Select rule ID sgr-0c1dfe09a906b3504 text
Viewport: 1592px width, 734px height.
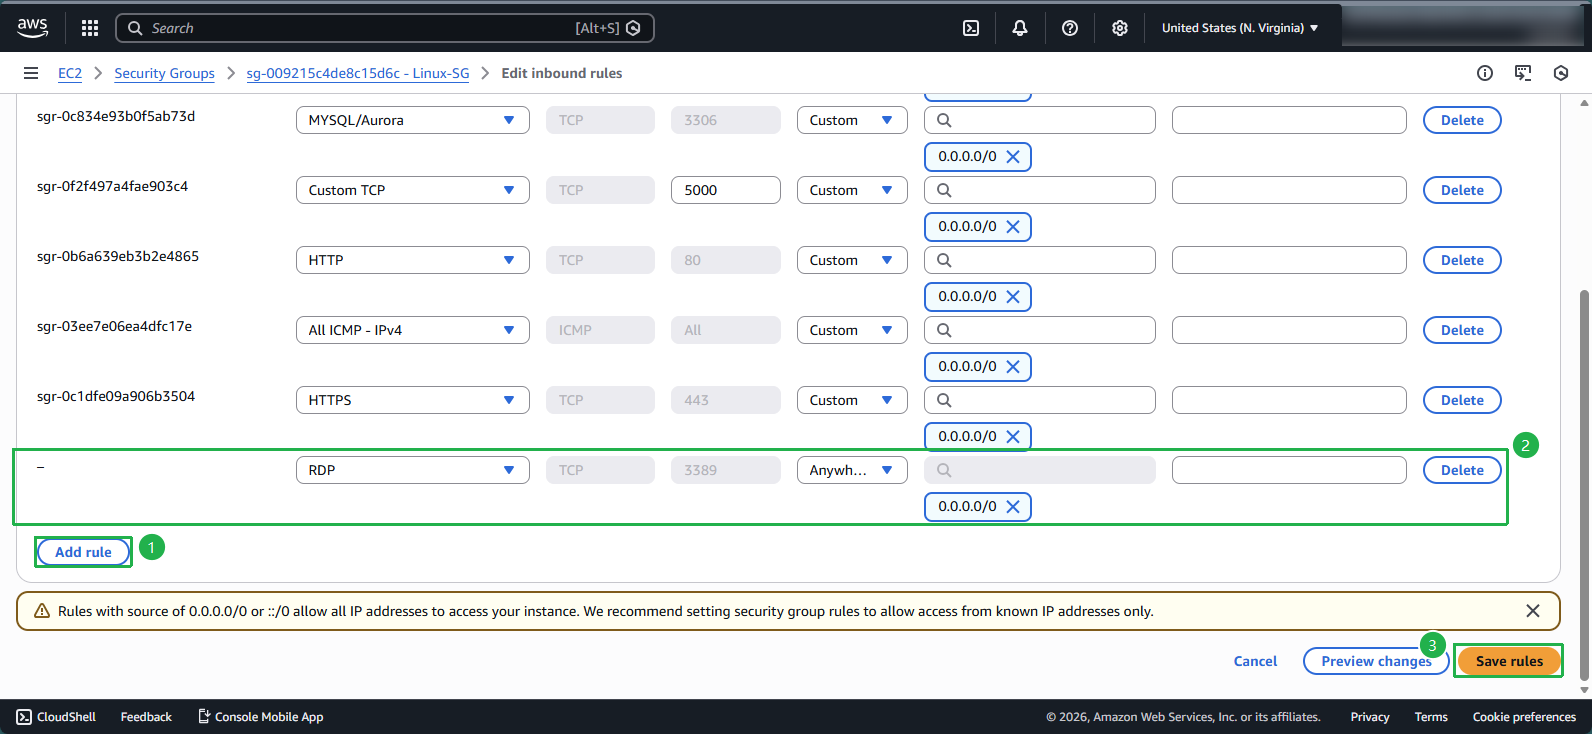pyautogui.click(x=116, y=396)
